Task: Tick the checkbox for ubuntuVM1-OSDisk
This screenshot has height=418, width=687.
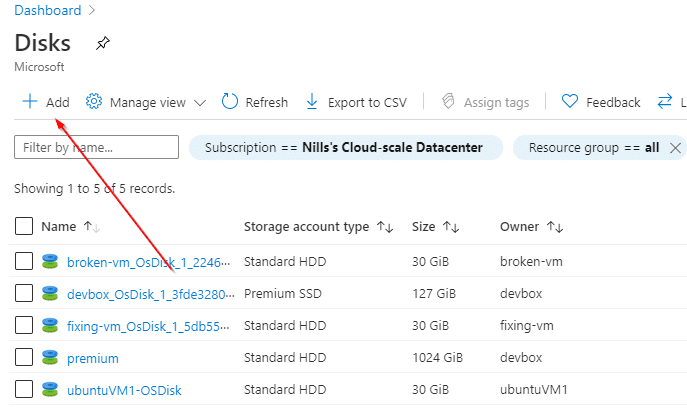Action: pos(24,389)
